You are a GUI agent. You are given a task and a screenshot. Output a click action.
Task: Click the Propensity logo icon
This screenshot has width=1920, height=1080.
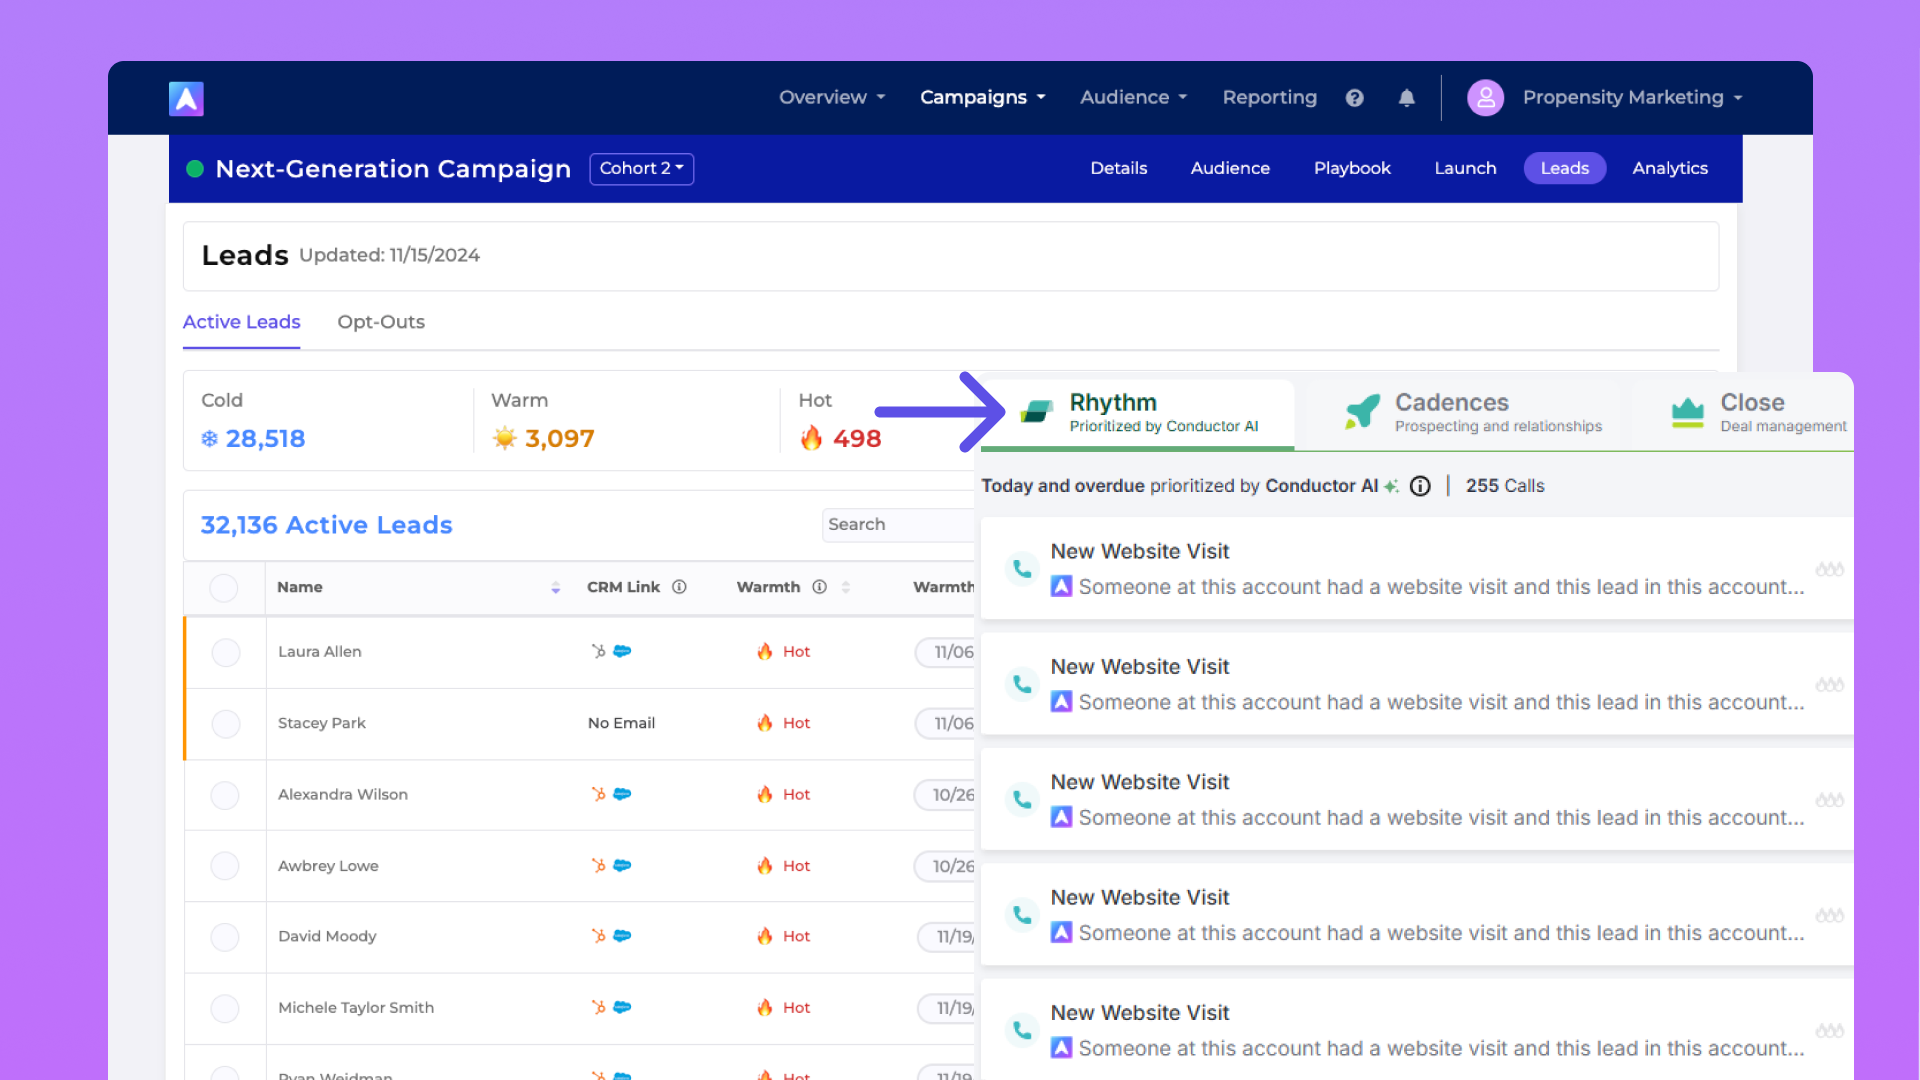click(186, 98)
